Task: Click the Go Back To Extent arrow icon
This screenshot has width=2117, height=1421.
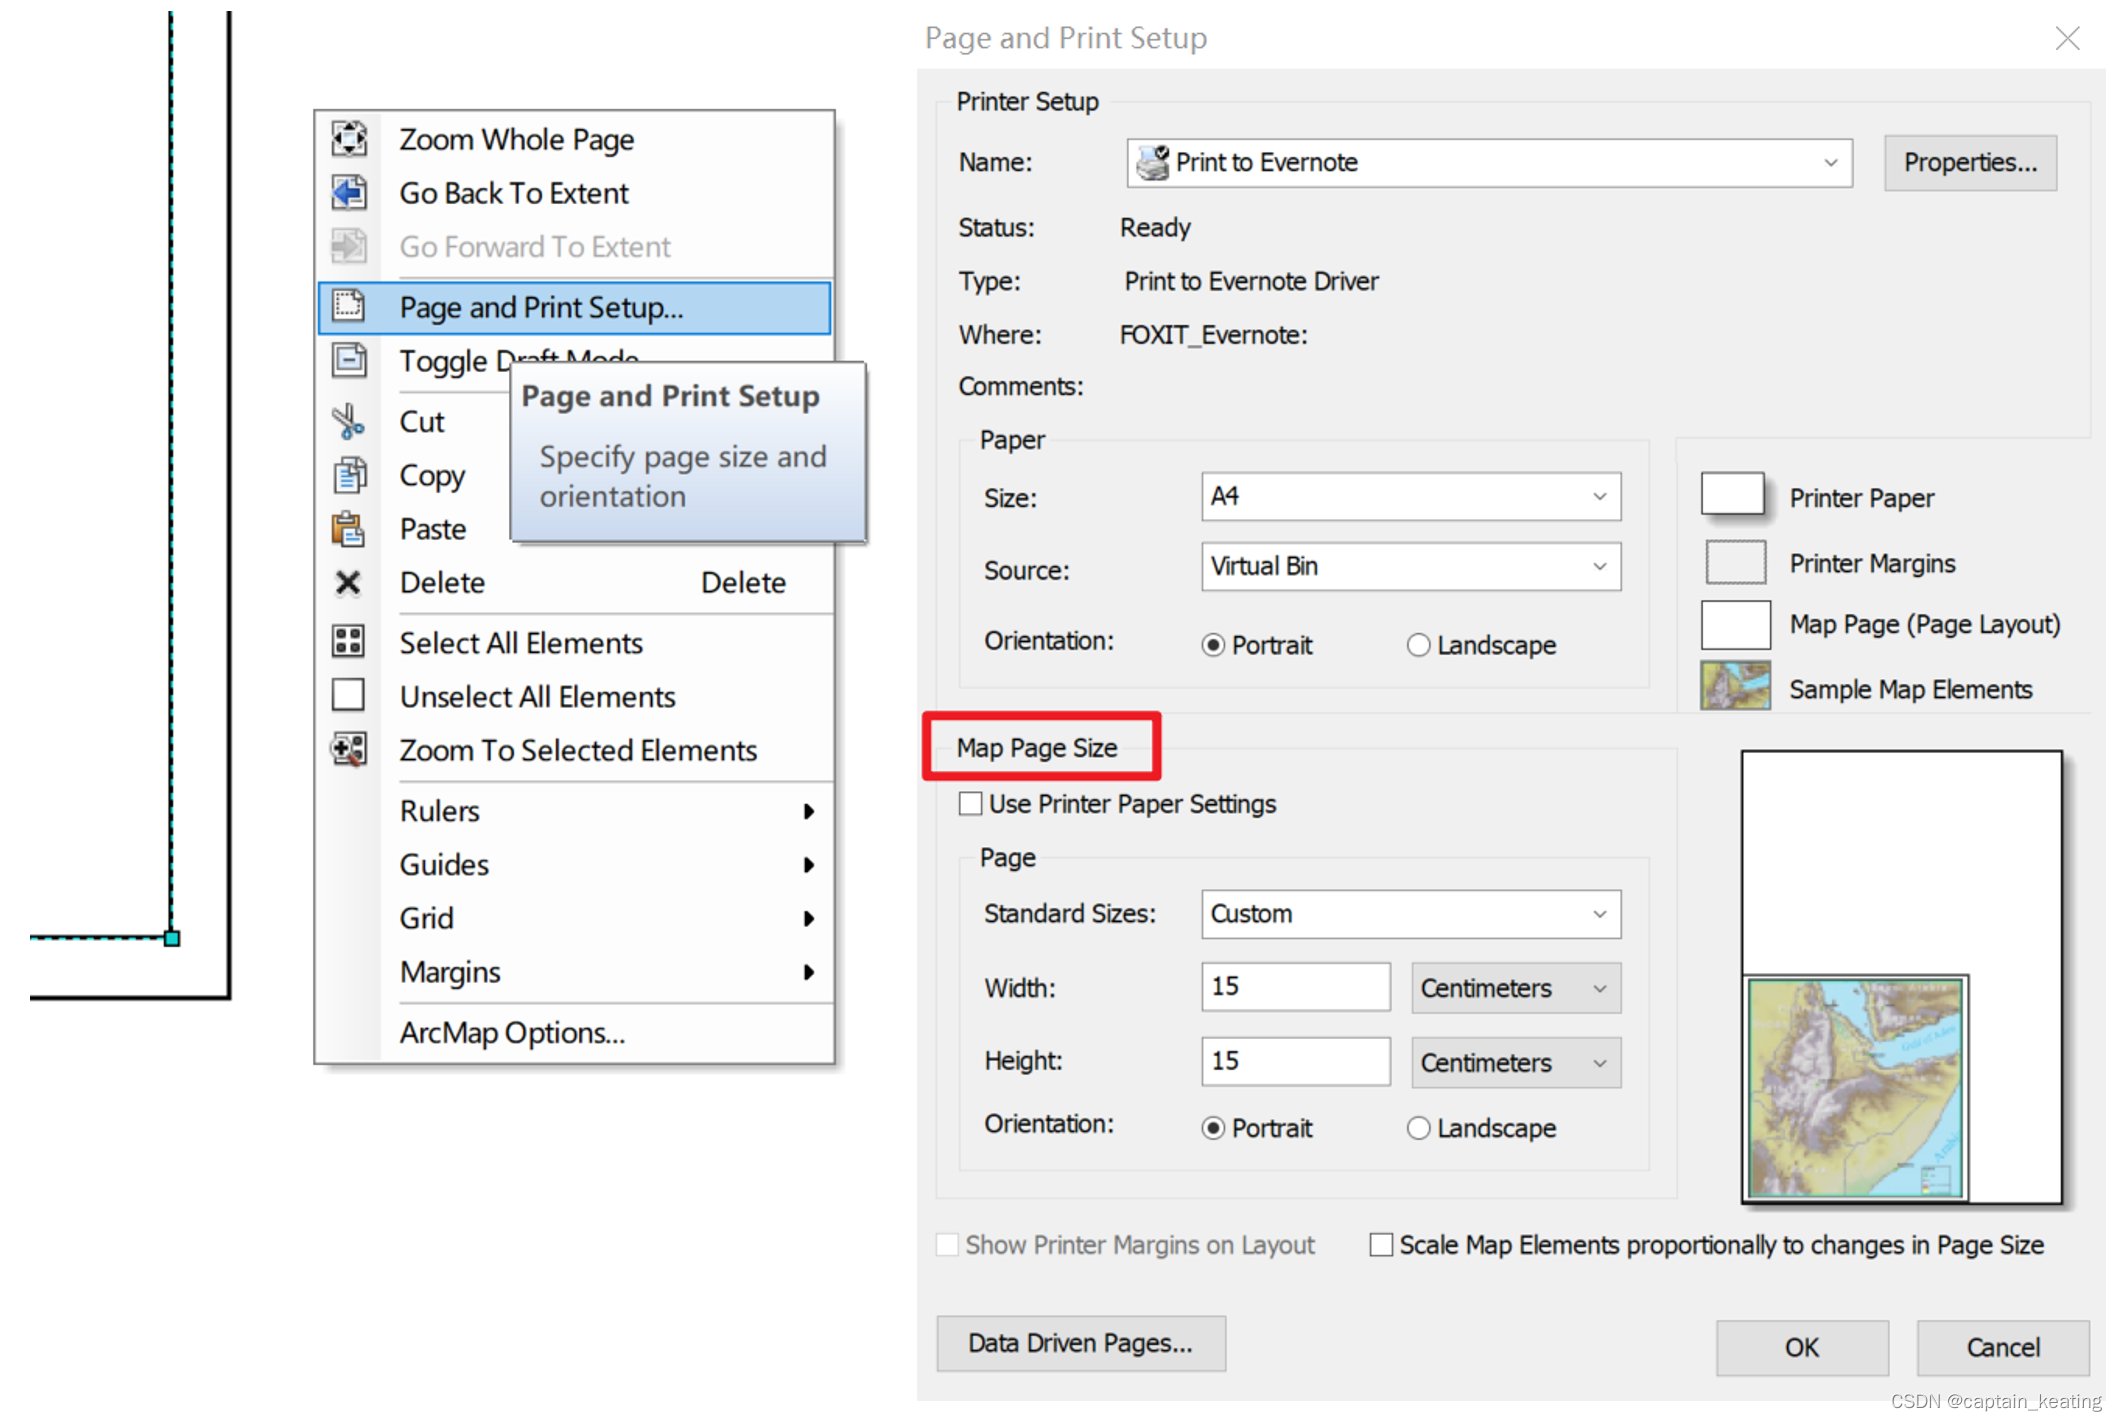Action: 349,192
